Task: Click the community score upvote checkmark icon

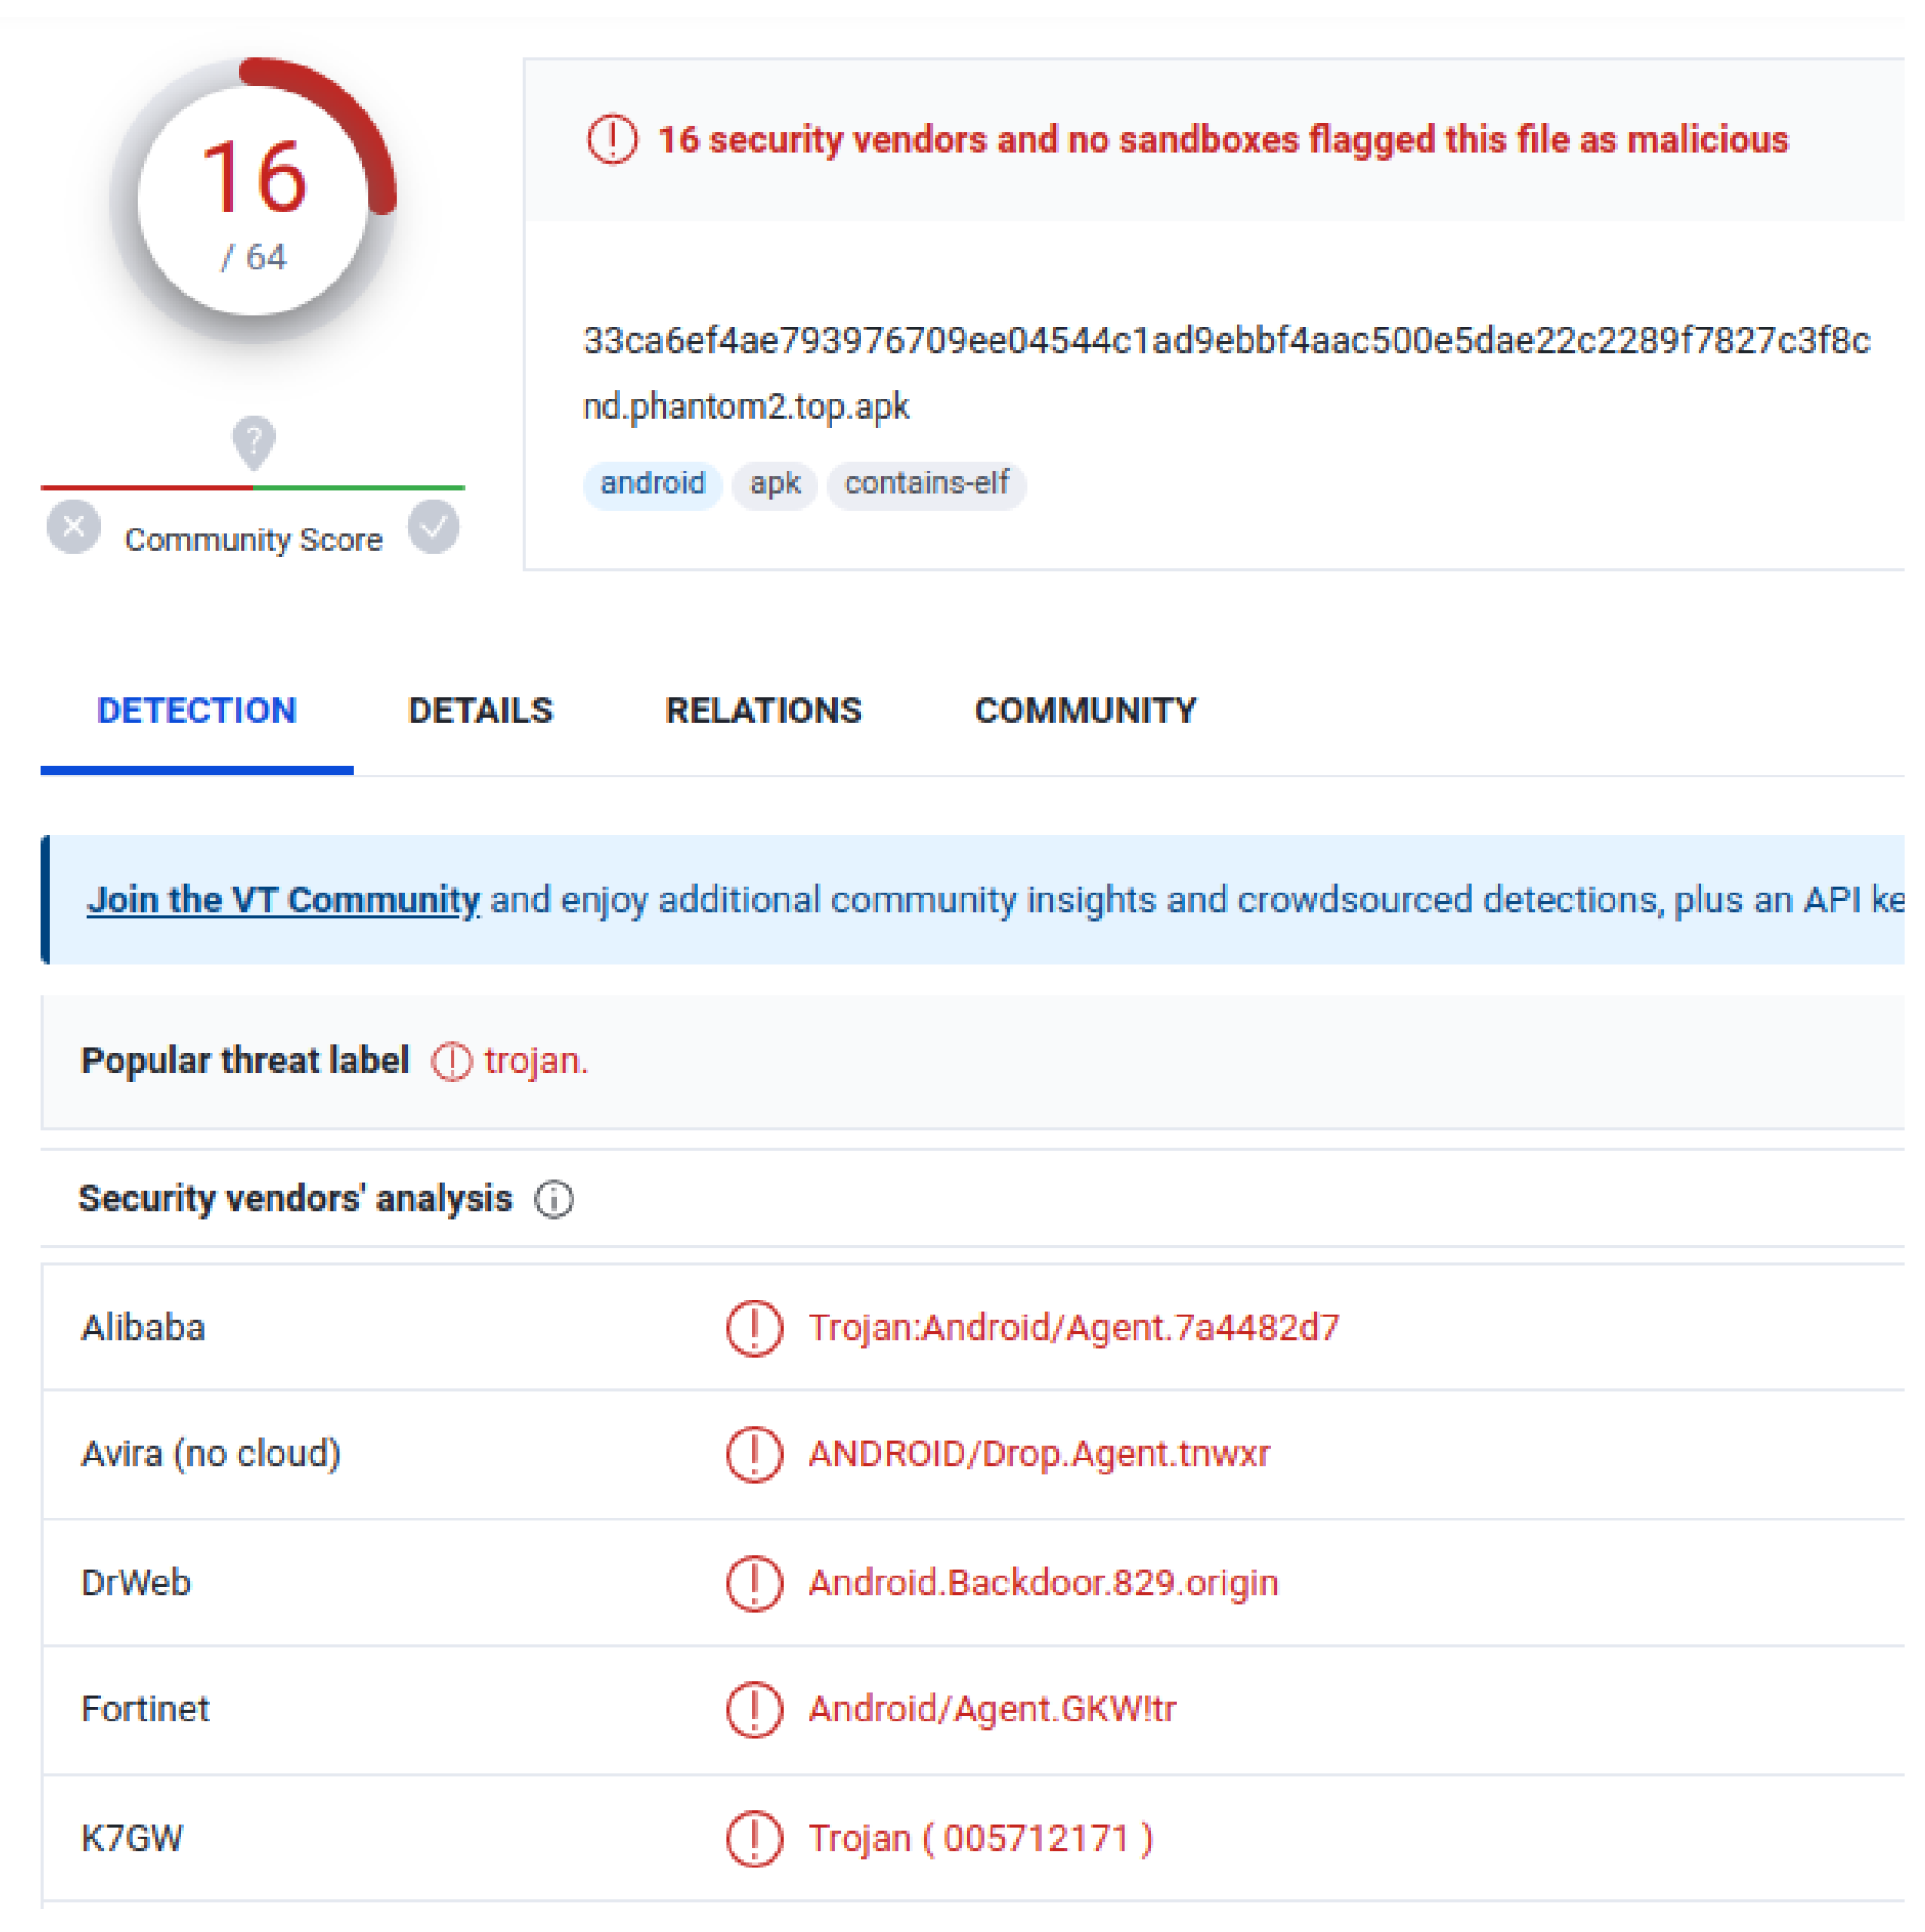Action: [x=434, y=527]
